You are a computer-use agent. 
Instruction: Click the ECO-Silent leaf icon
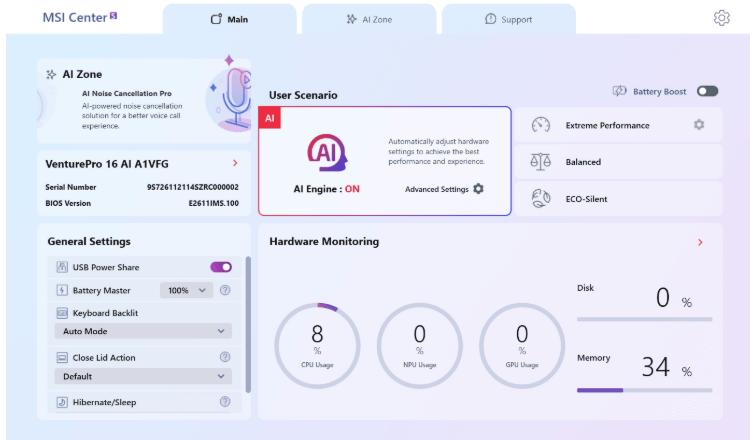coord(540,198)
